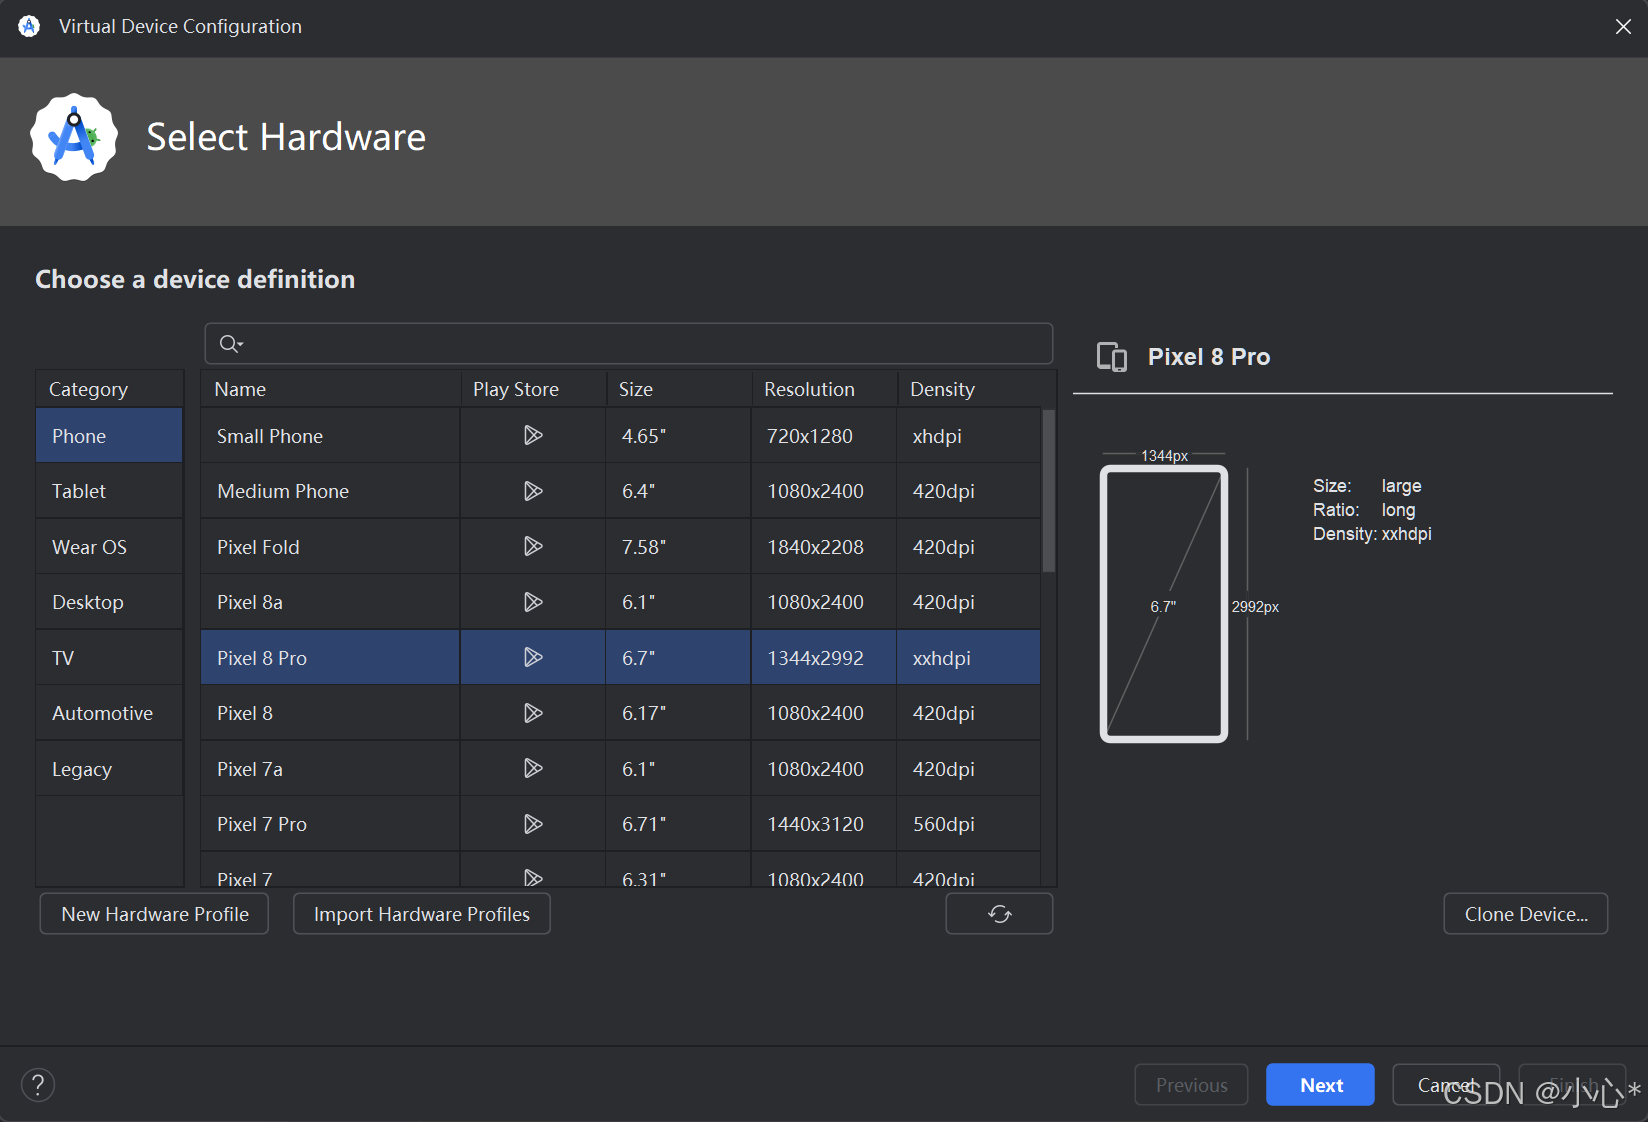The height and width of the screenshot is (1122, 1648).
Task: Click the 1344x2992 resolution cell
Action: click(824, 658)
